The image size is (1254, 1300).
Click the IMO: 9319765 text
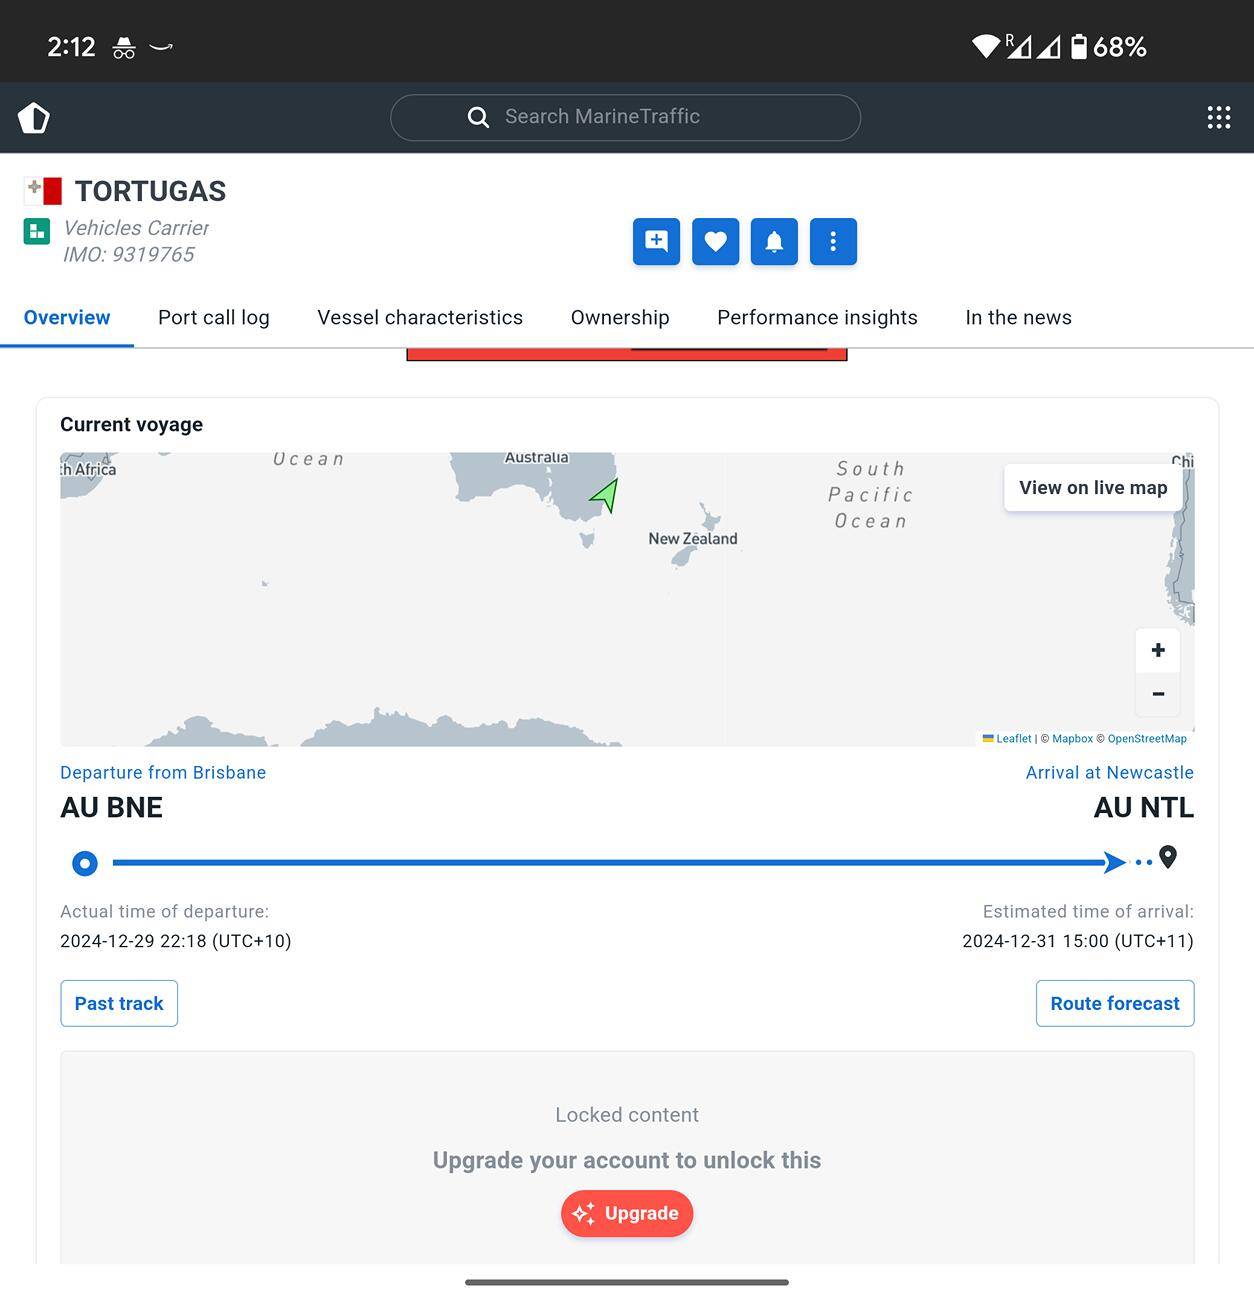click(129, 254)
